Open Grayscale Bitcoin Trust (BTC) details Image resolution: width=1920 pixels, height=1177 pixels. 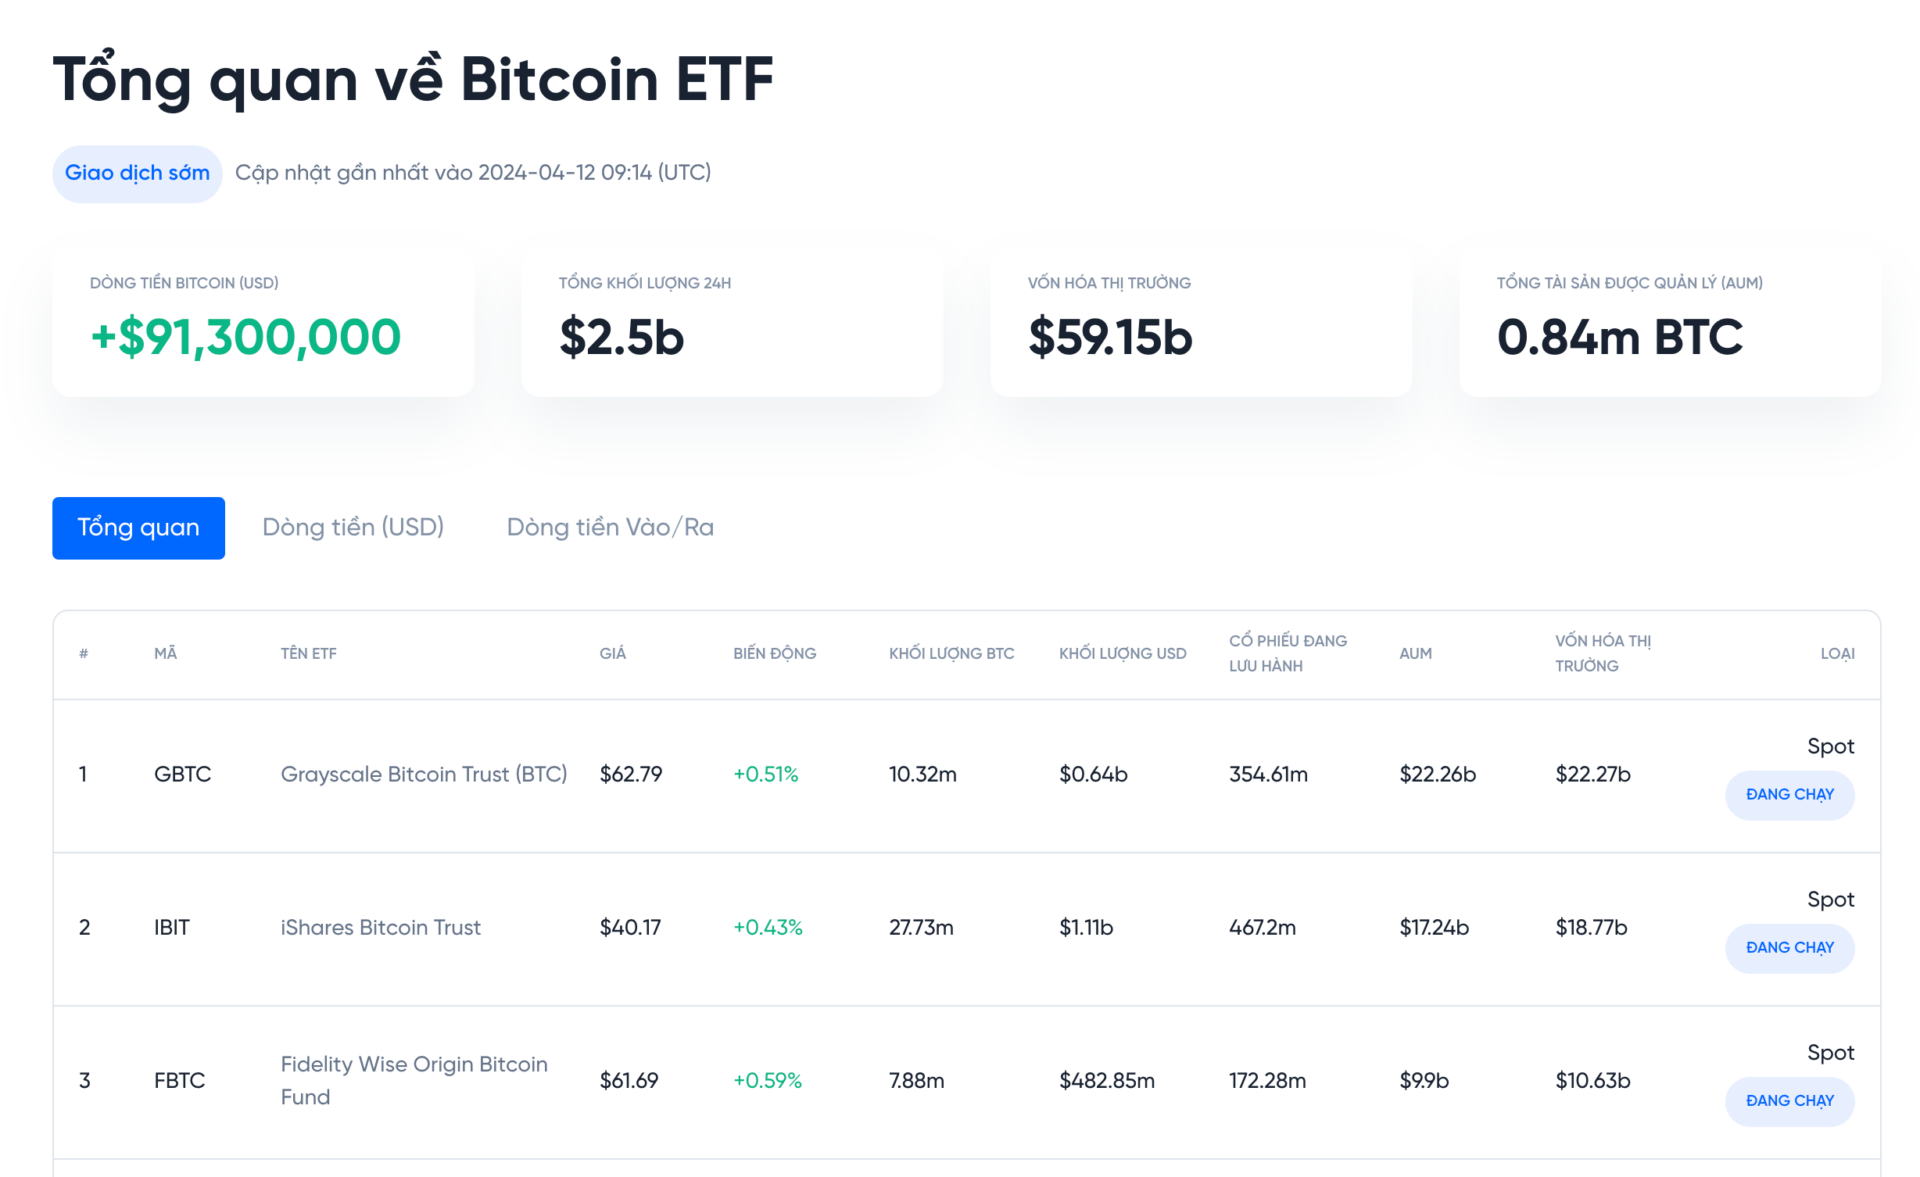[x=423, y=773]
